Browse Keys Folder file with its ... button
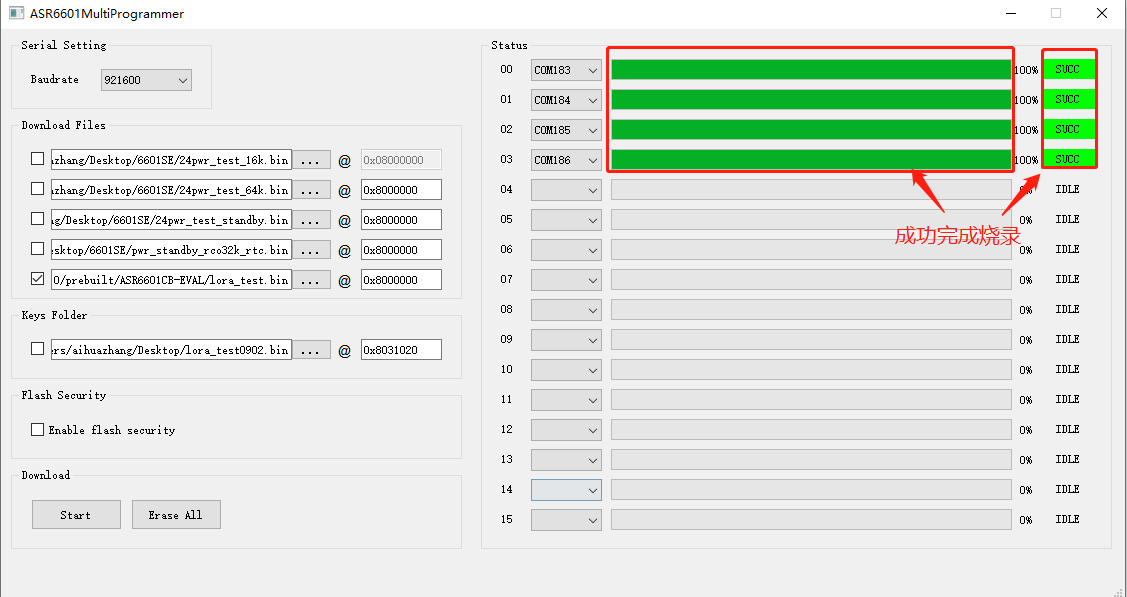The image size is (1127, 597). click(x=311, y=350)
